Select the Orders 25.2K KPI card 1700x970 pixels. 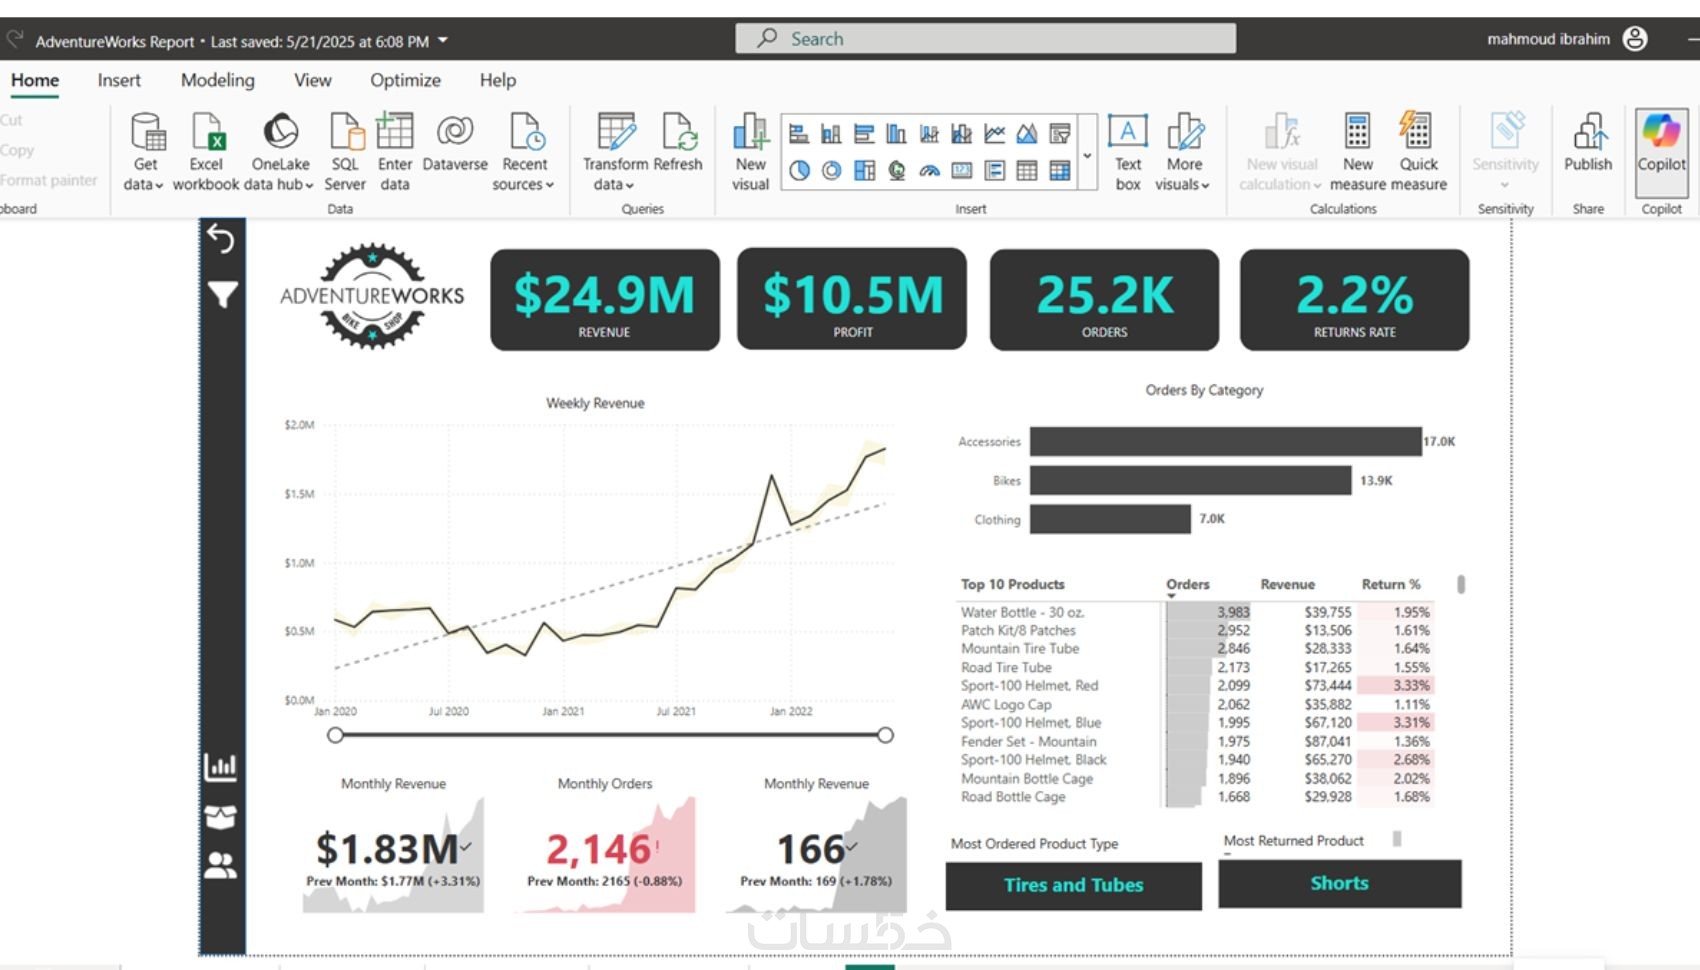1104,299
